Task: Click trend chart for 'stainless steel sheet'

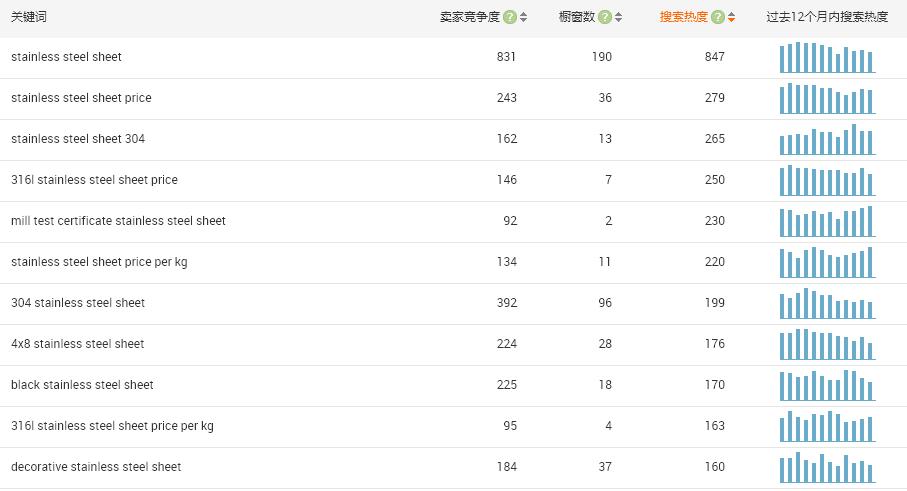Action: click(x=827, y=58)
